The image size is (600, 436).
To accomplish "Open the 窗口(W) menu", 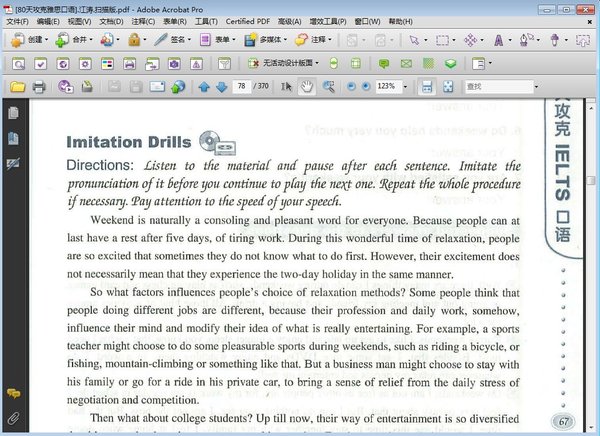I will click(x=367, y=21).
